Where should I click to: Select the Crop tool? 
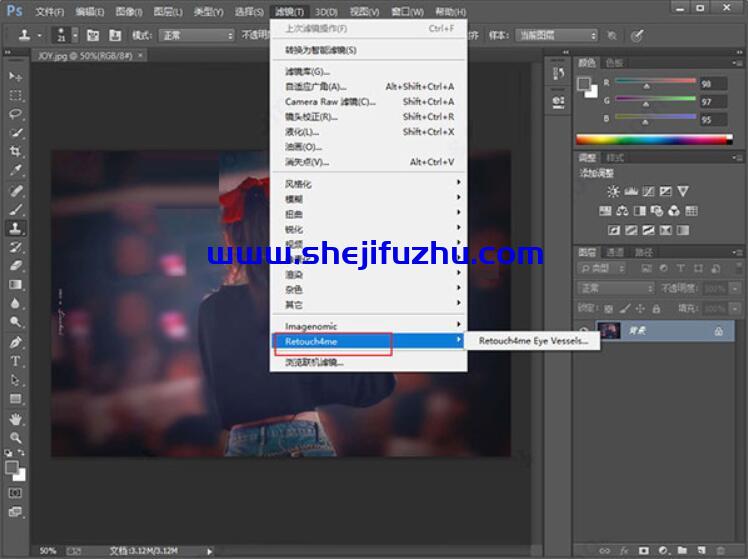click(x=15, y=152)
